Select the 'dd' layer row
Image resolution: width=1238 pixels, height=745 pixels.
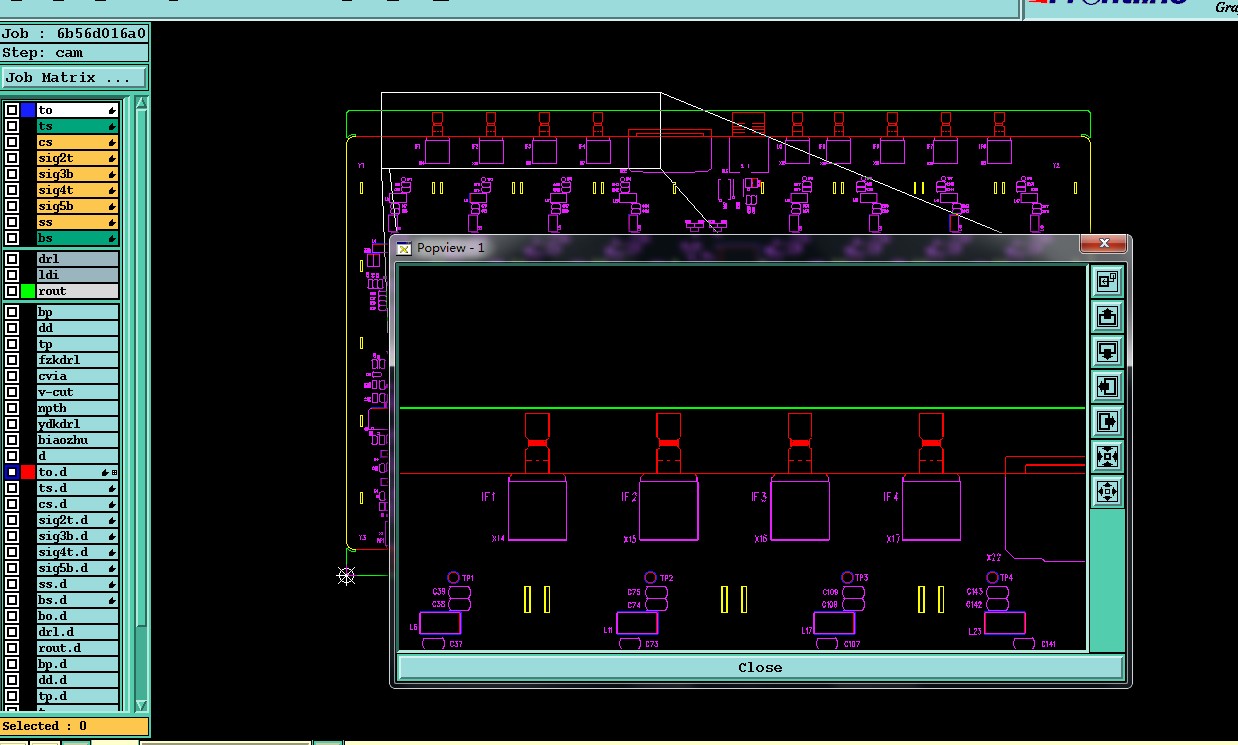78,328
